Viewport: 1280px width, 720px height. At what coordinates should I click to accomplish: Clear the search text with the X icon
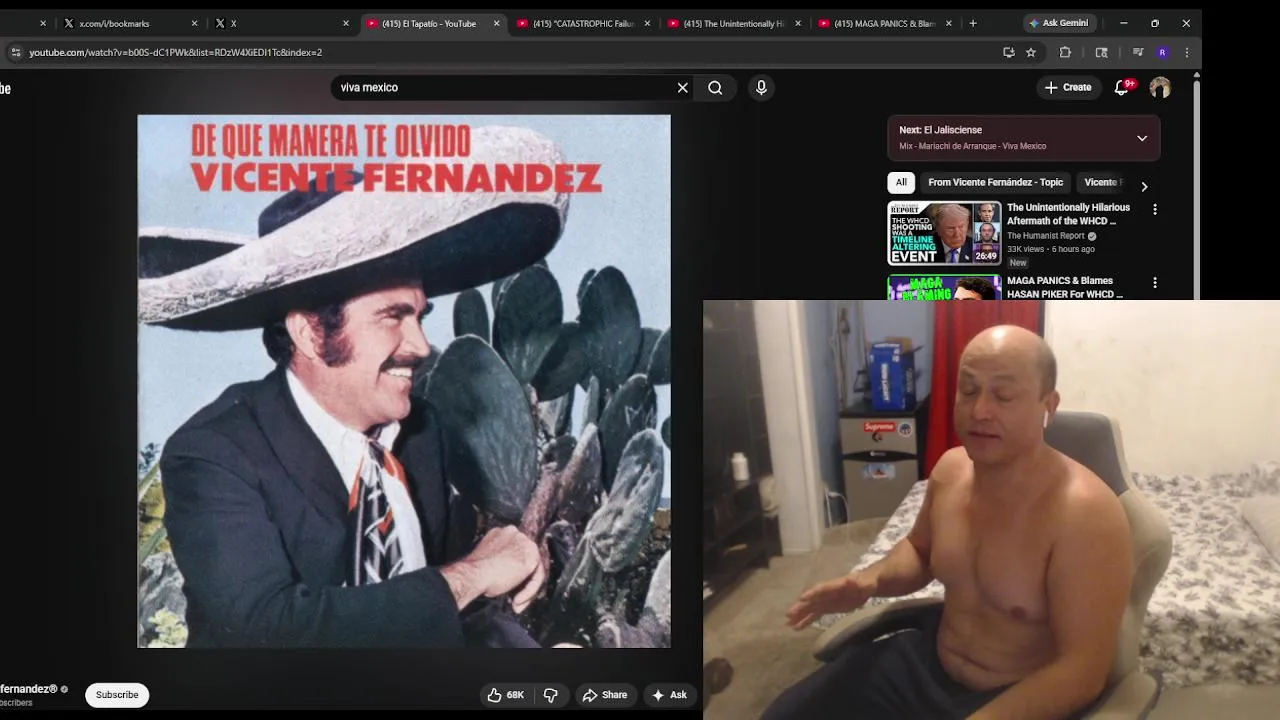tap(683, 88)
